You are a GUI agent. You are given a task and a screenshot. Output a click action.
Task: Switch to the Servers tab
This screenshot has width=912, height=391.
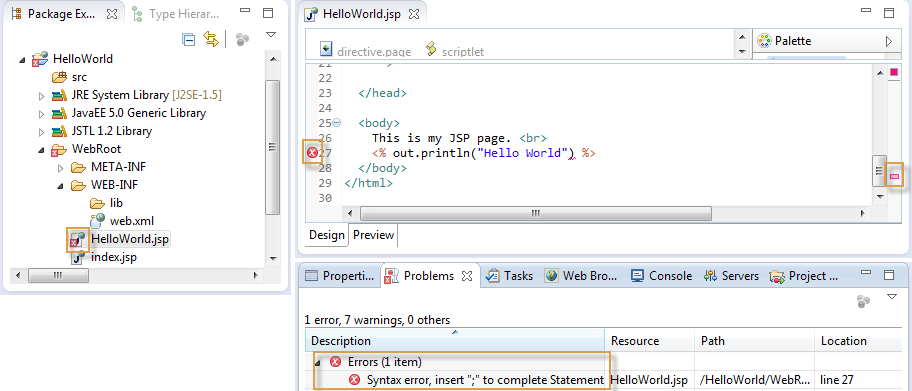[731, 276]
